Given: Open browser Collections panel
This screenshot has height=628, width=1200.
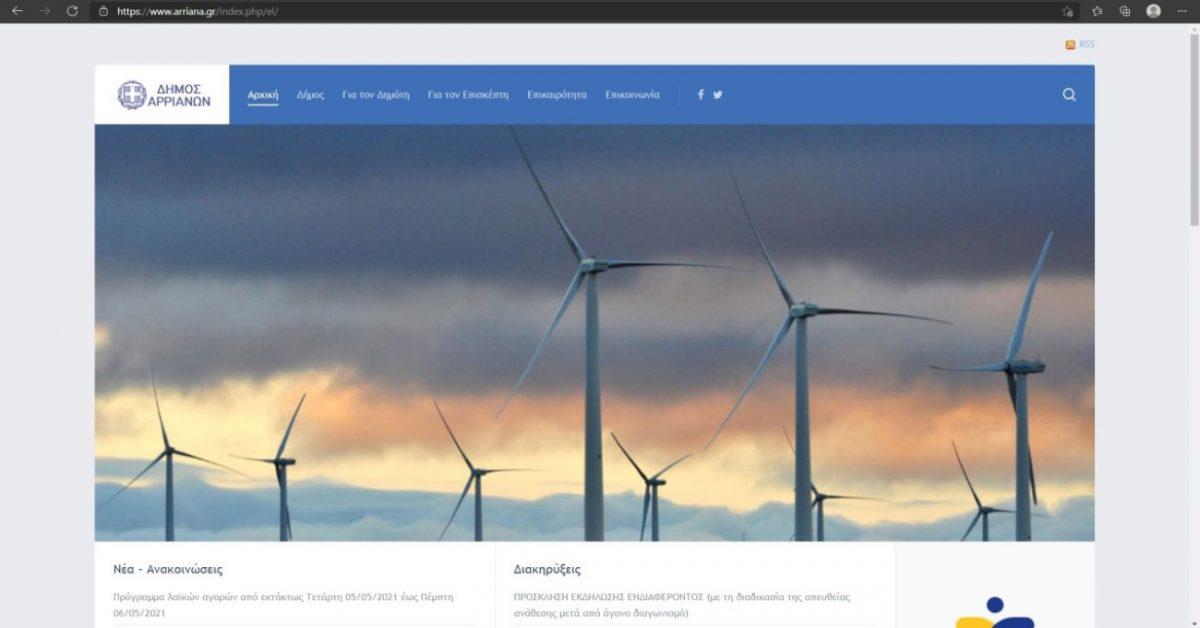Looking at the screenshot, I should pyautogui.click(x=1125, y=11).
